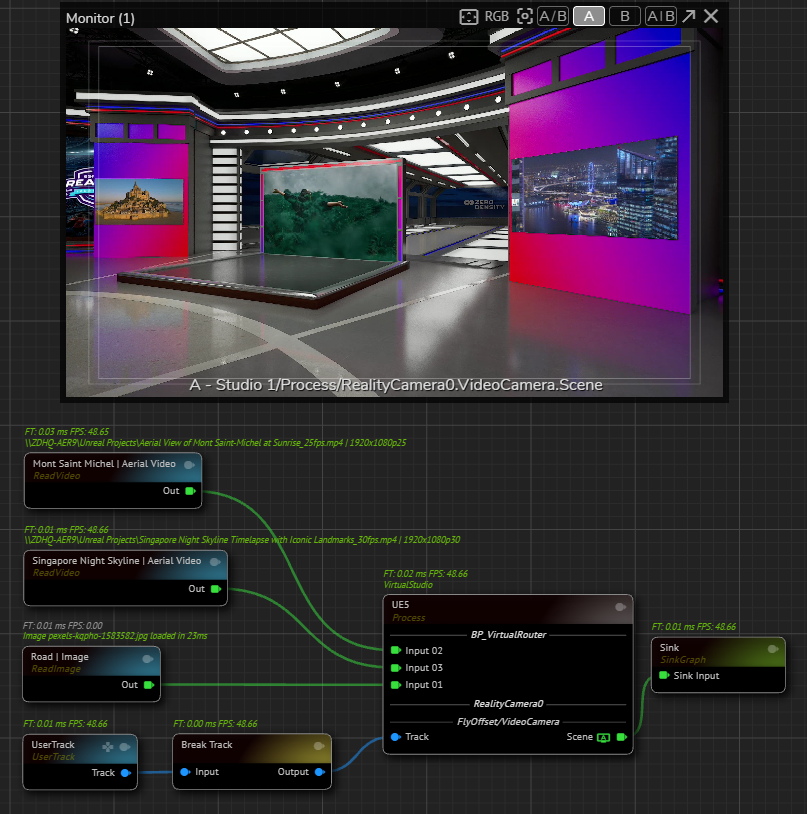The image size is (807, 814).
Task: Toggle the status indicator on the UE5 node
Action: pyautogui.click(x=620, y=607)
